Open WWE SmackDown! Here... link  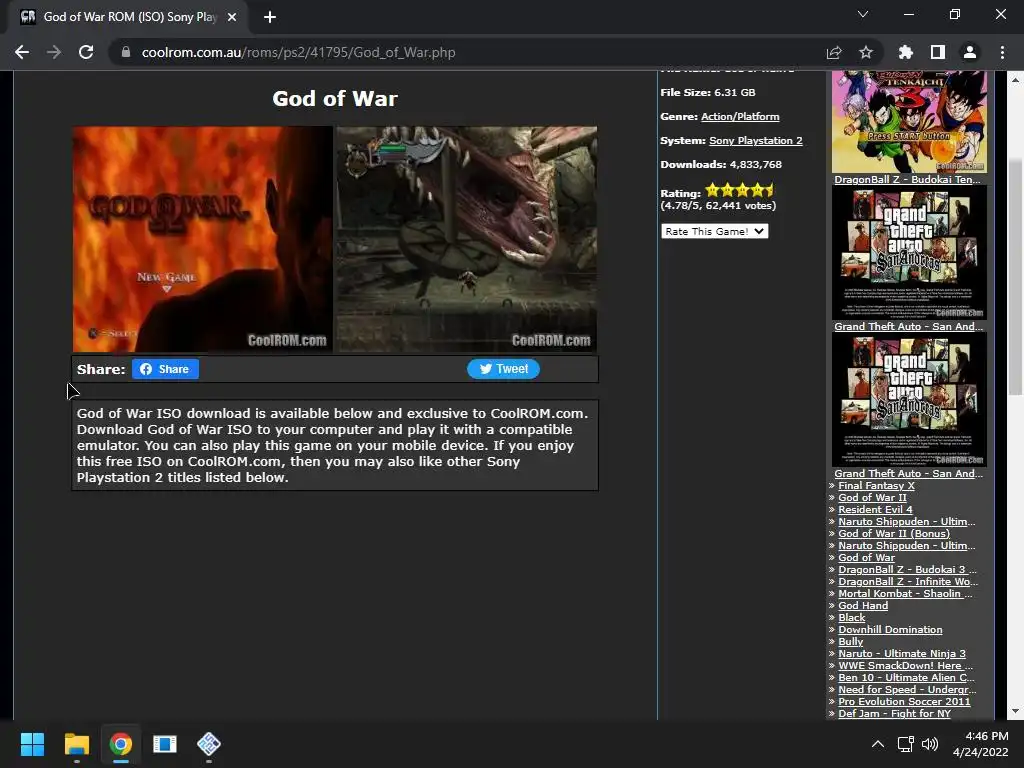pos(905,665)
